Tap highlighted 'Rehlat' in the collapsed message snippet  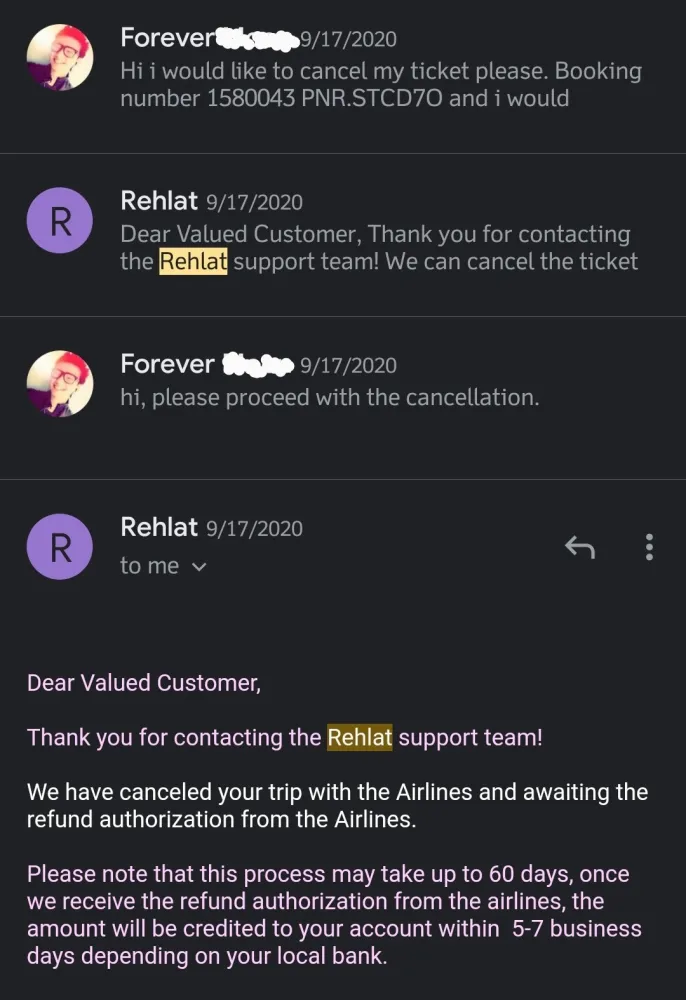coord(194,262)
